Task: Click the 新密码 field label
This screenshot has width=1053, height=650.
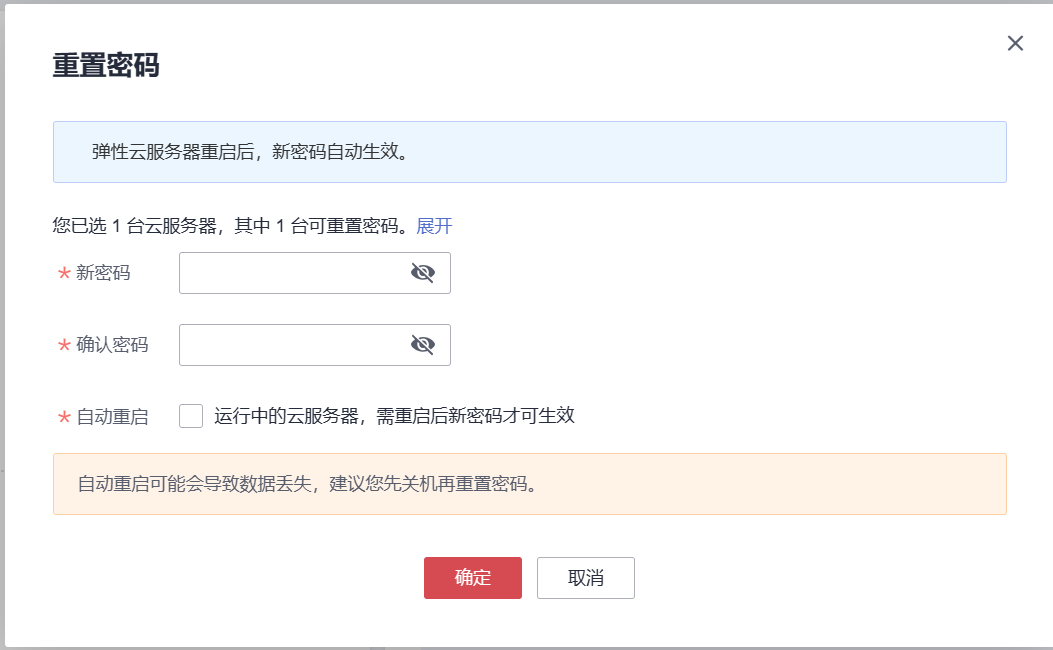Action: tap(103, 273)
